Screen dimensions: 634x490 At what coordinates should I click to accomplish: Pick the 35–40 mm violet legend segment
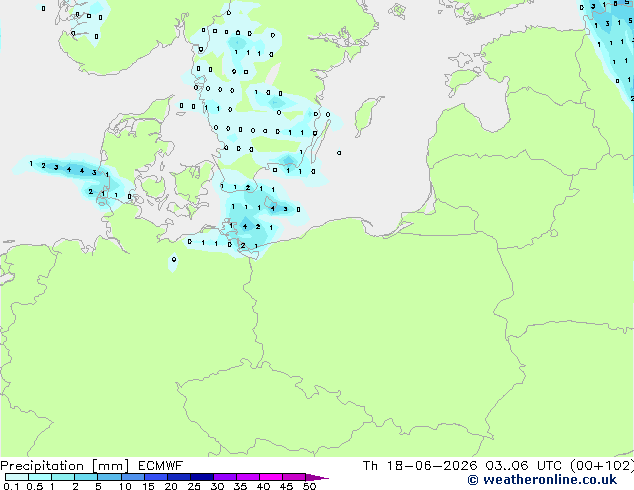247,477
